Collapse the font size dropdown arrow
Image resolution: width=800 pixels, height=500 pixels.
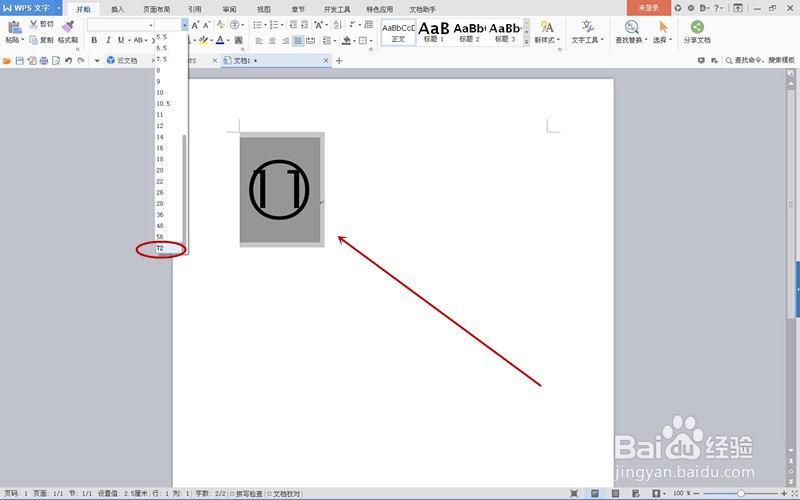click(x=184, y=24)
